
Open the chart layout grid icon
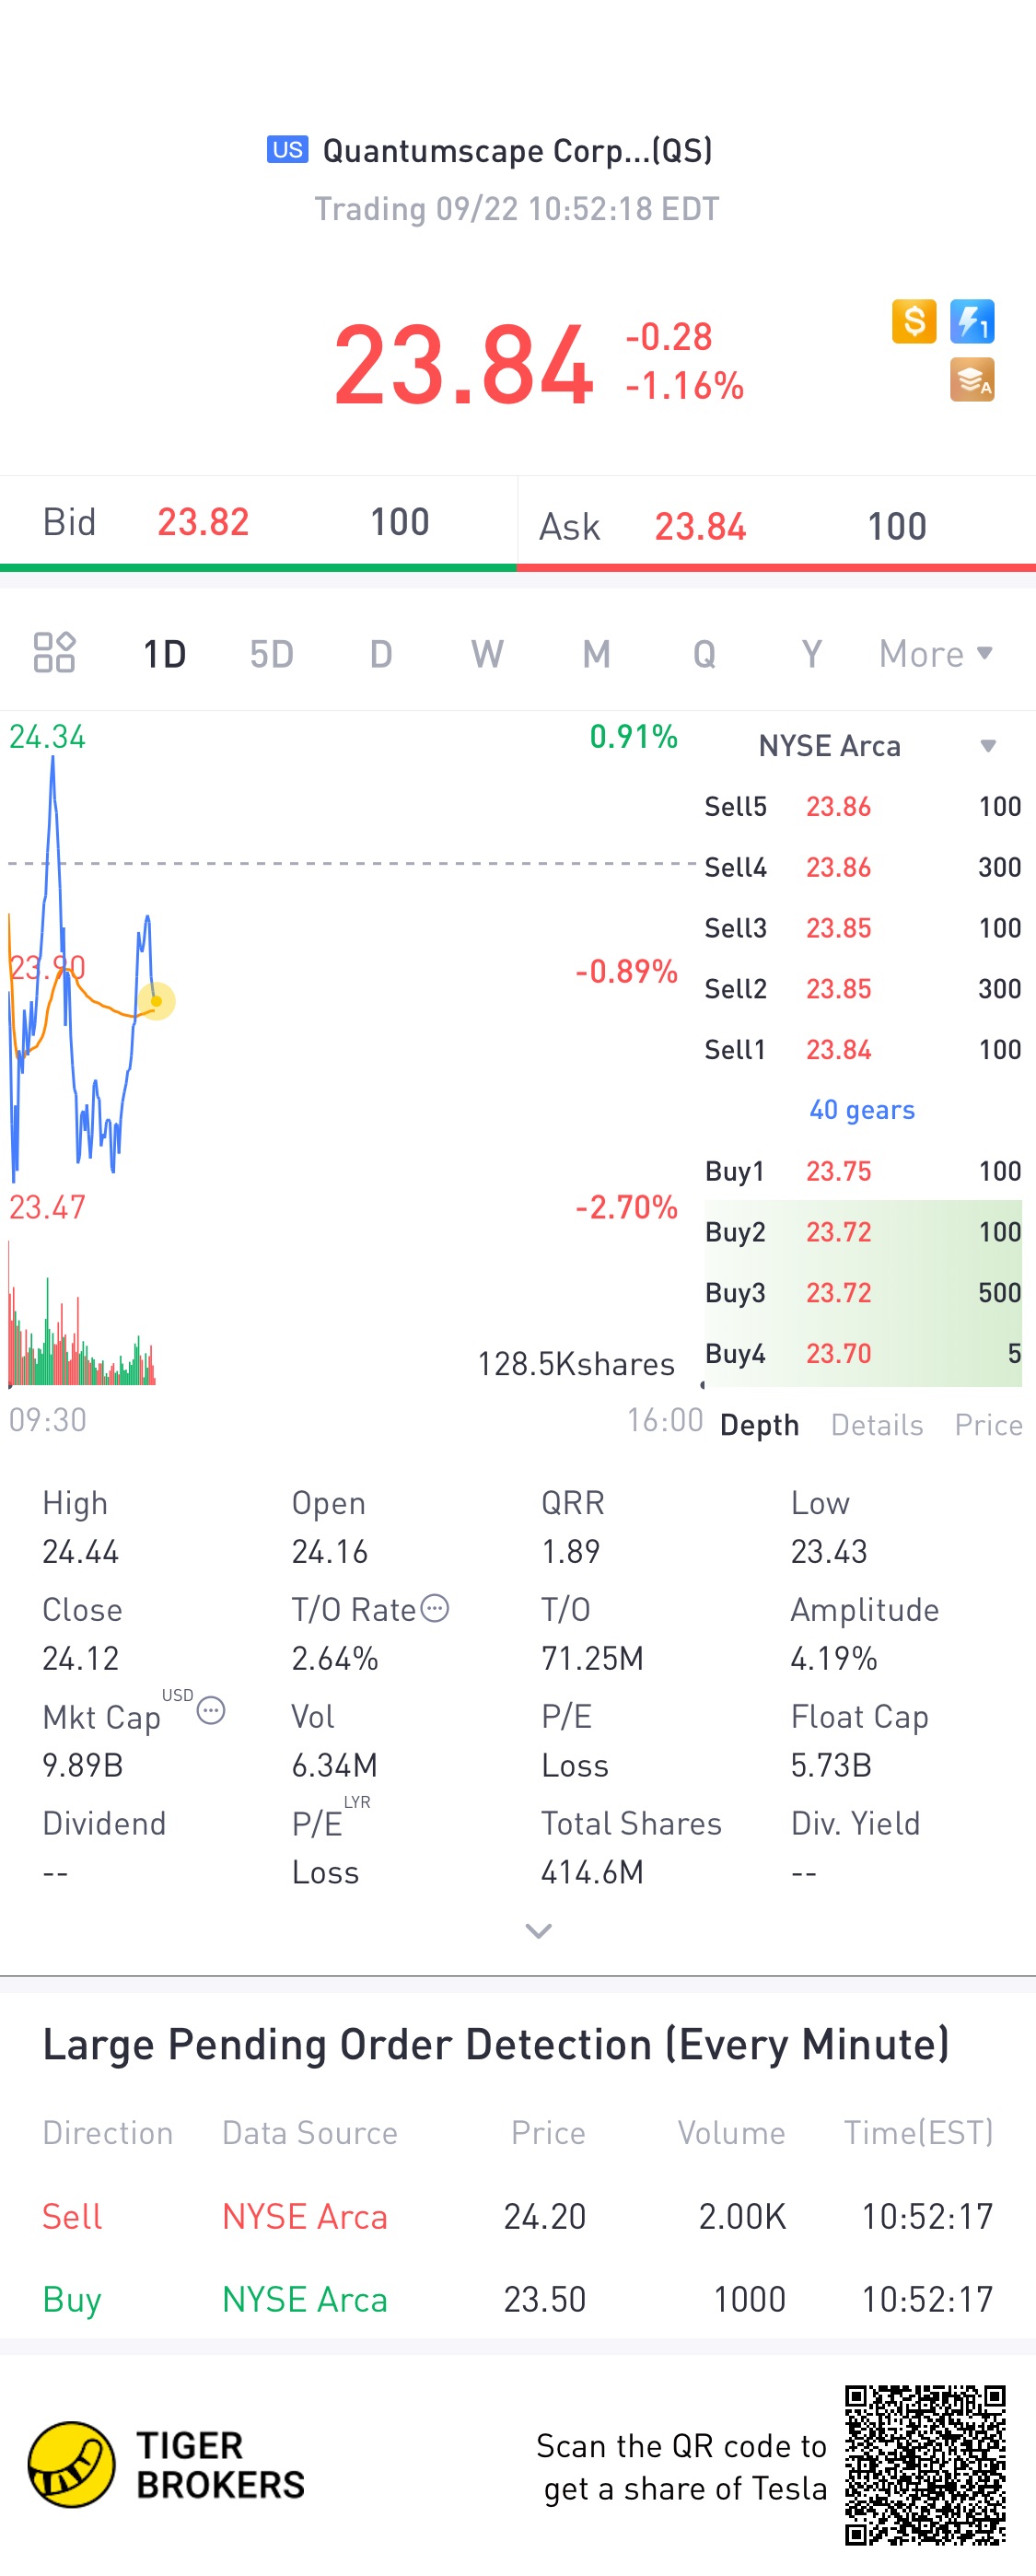click(x=54, y=652)
